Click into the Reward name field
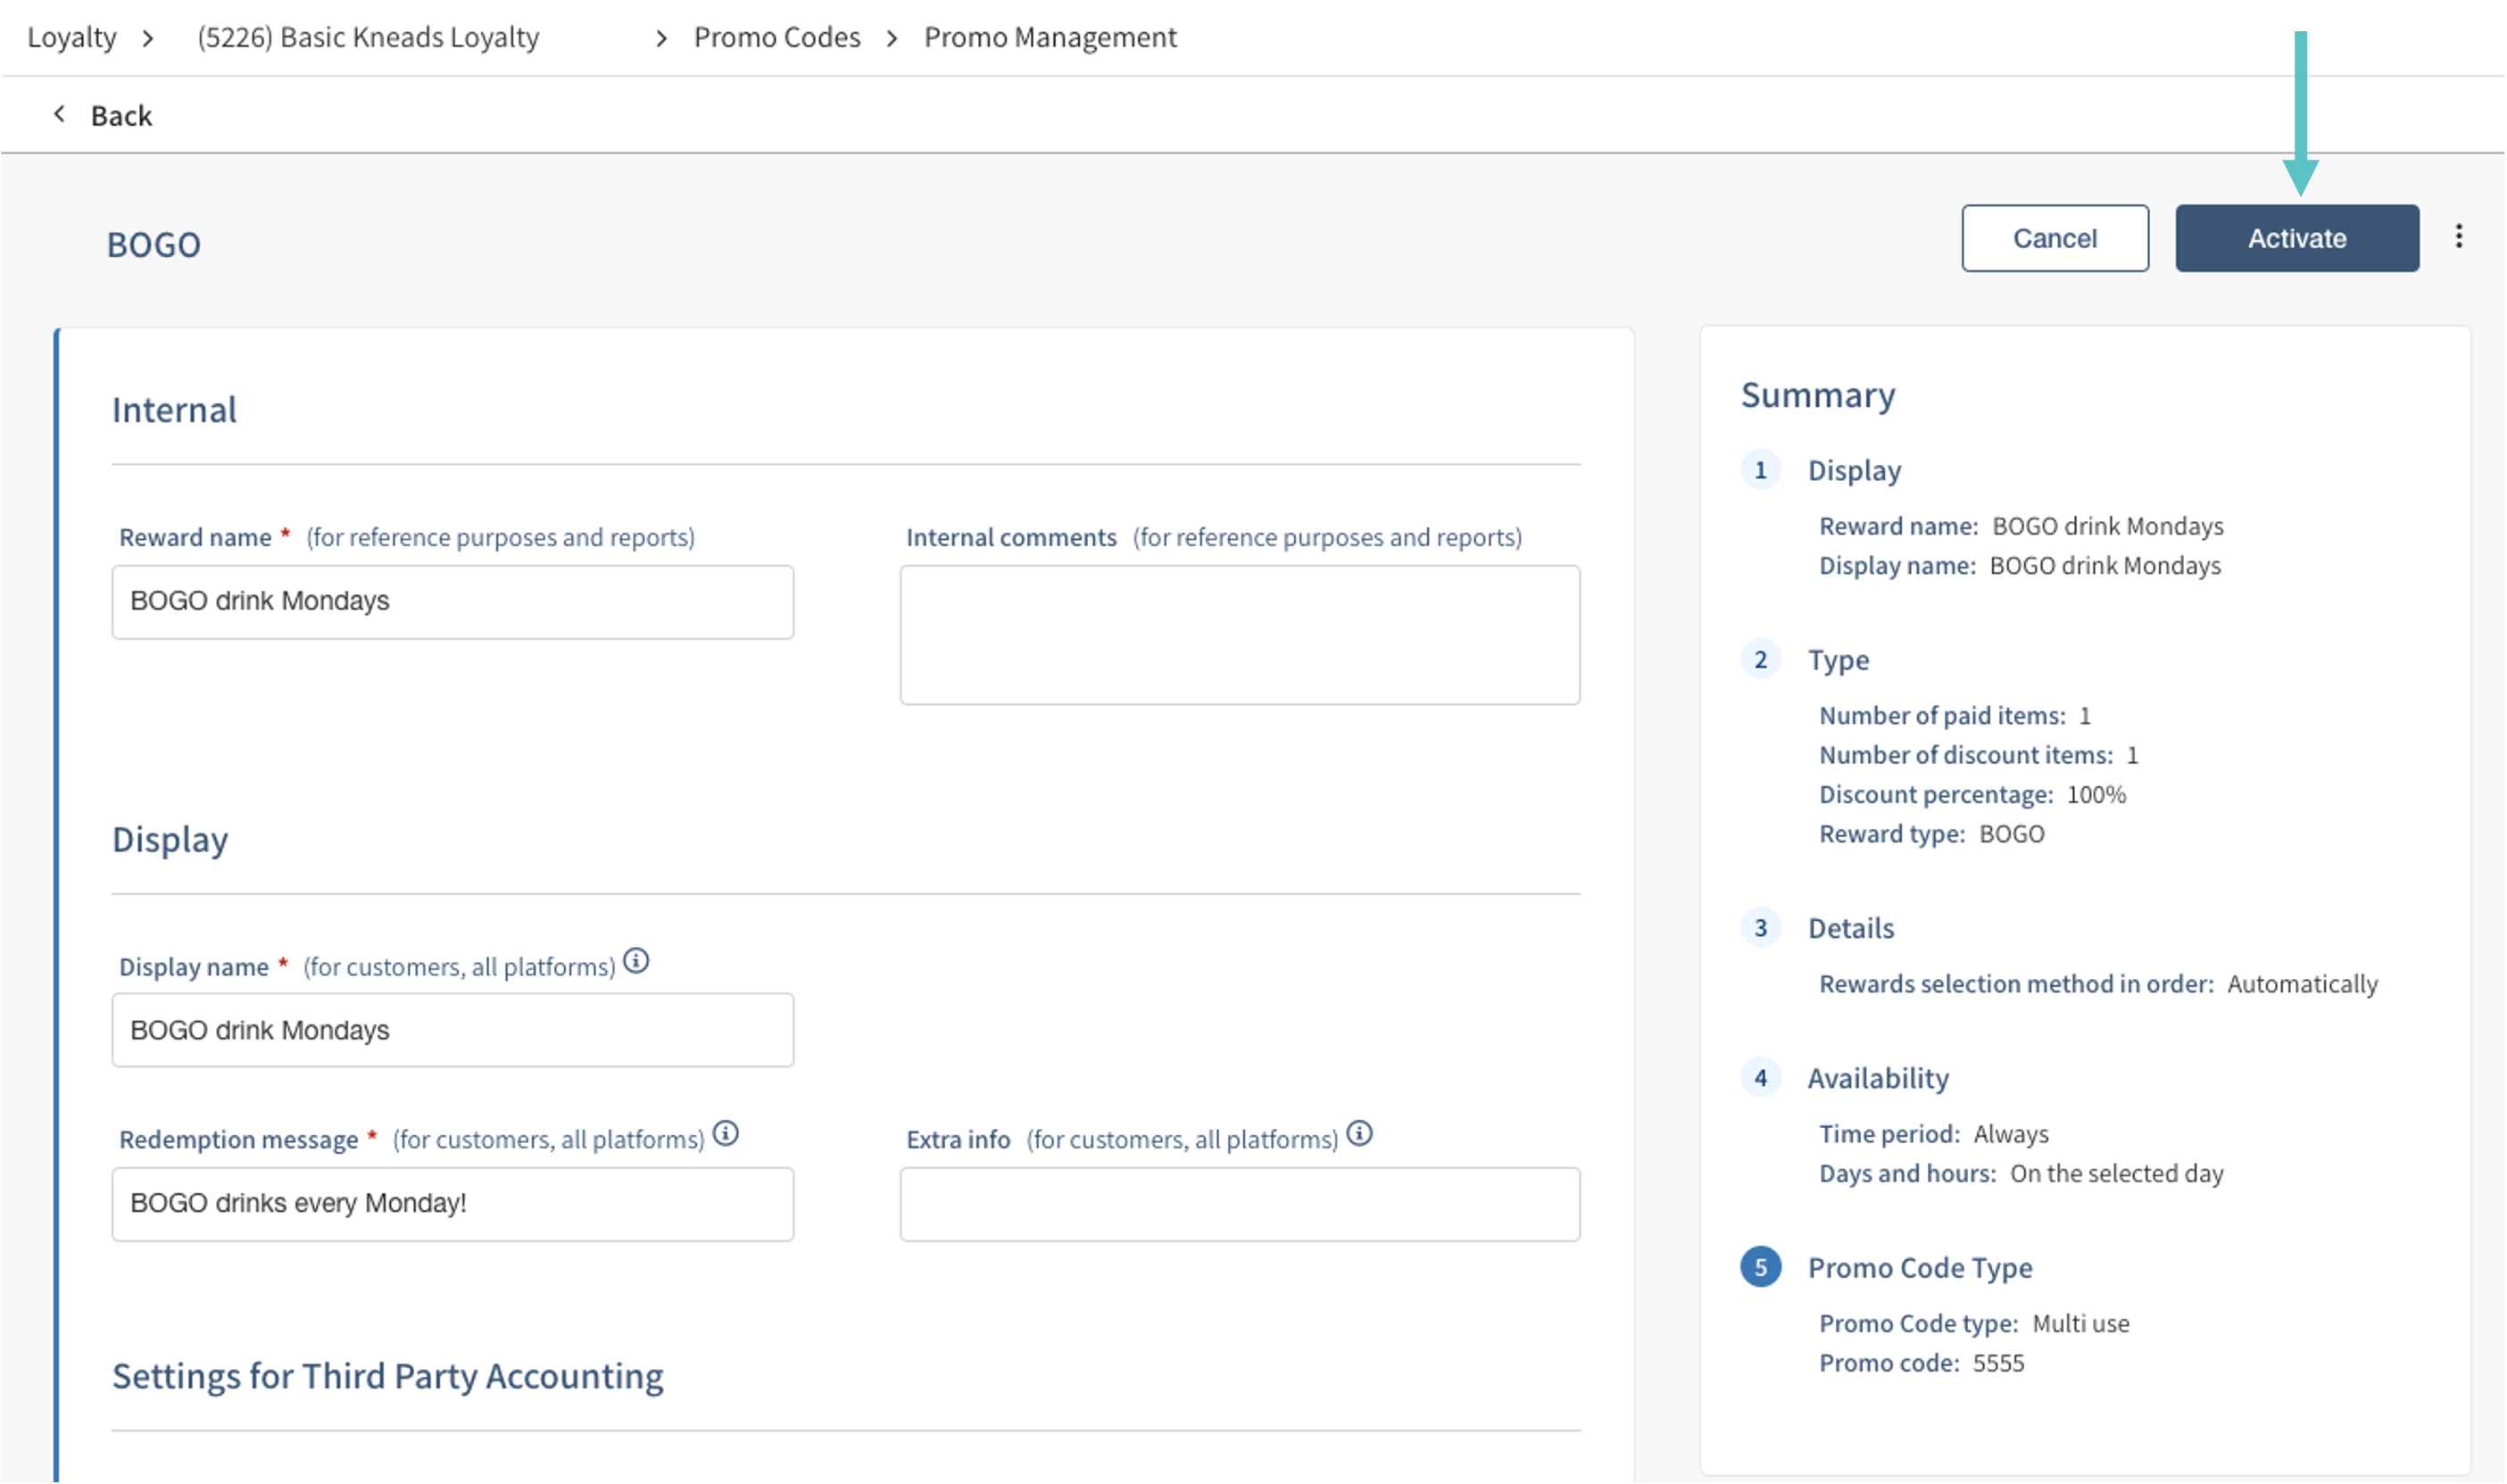2507x1484 pixels. pos(452,602)
